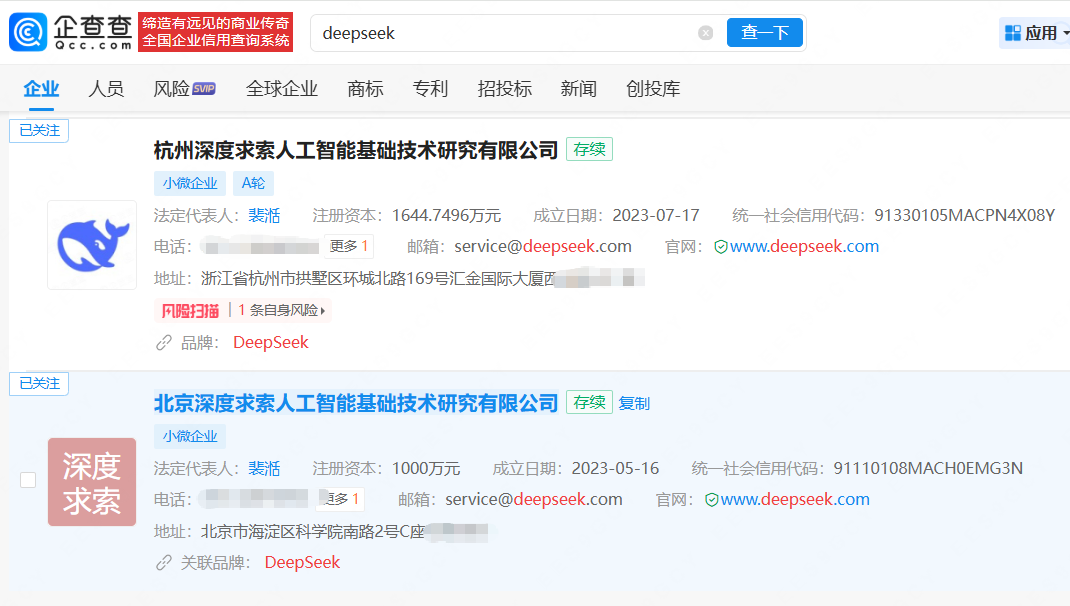Click the deepseek search input field

pos(505,33)
